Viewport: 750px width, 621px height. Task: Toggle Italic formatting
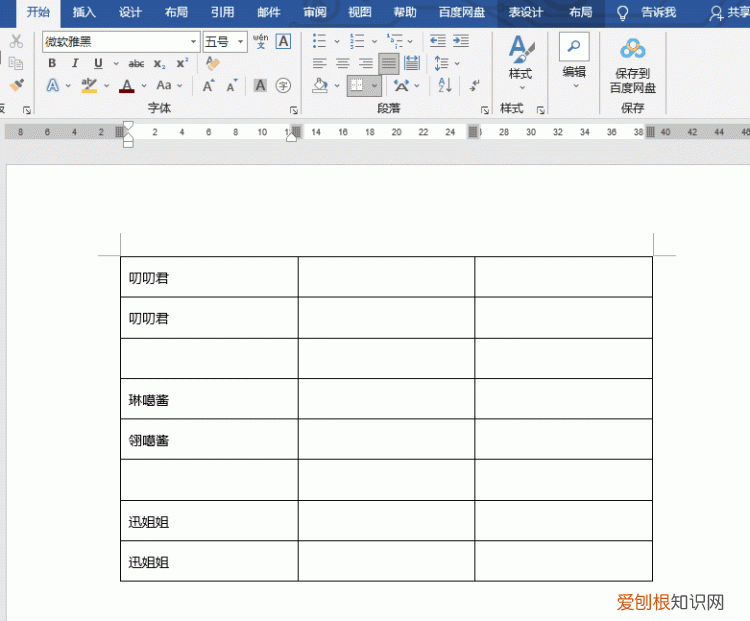75,63
